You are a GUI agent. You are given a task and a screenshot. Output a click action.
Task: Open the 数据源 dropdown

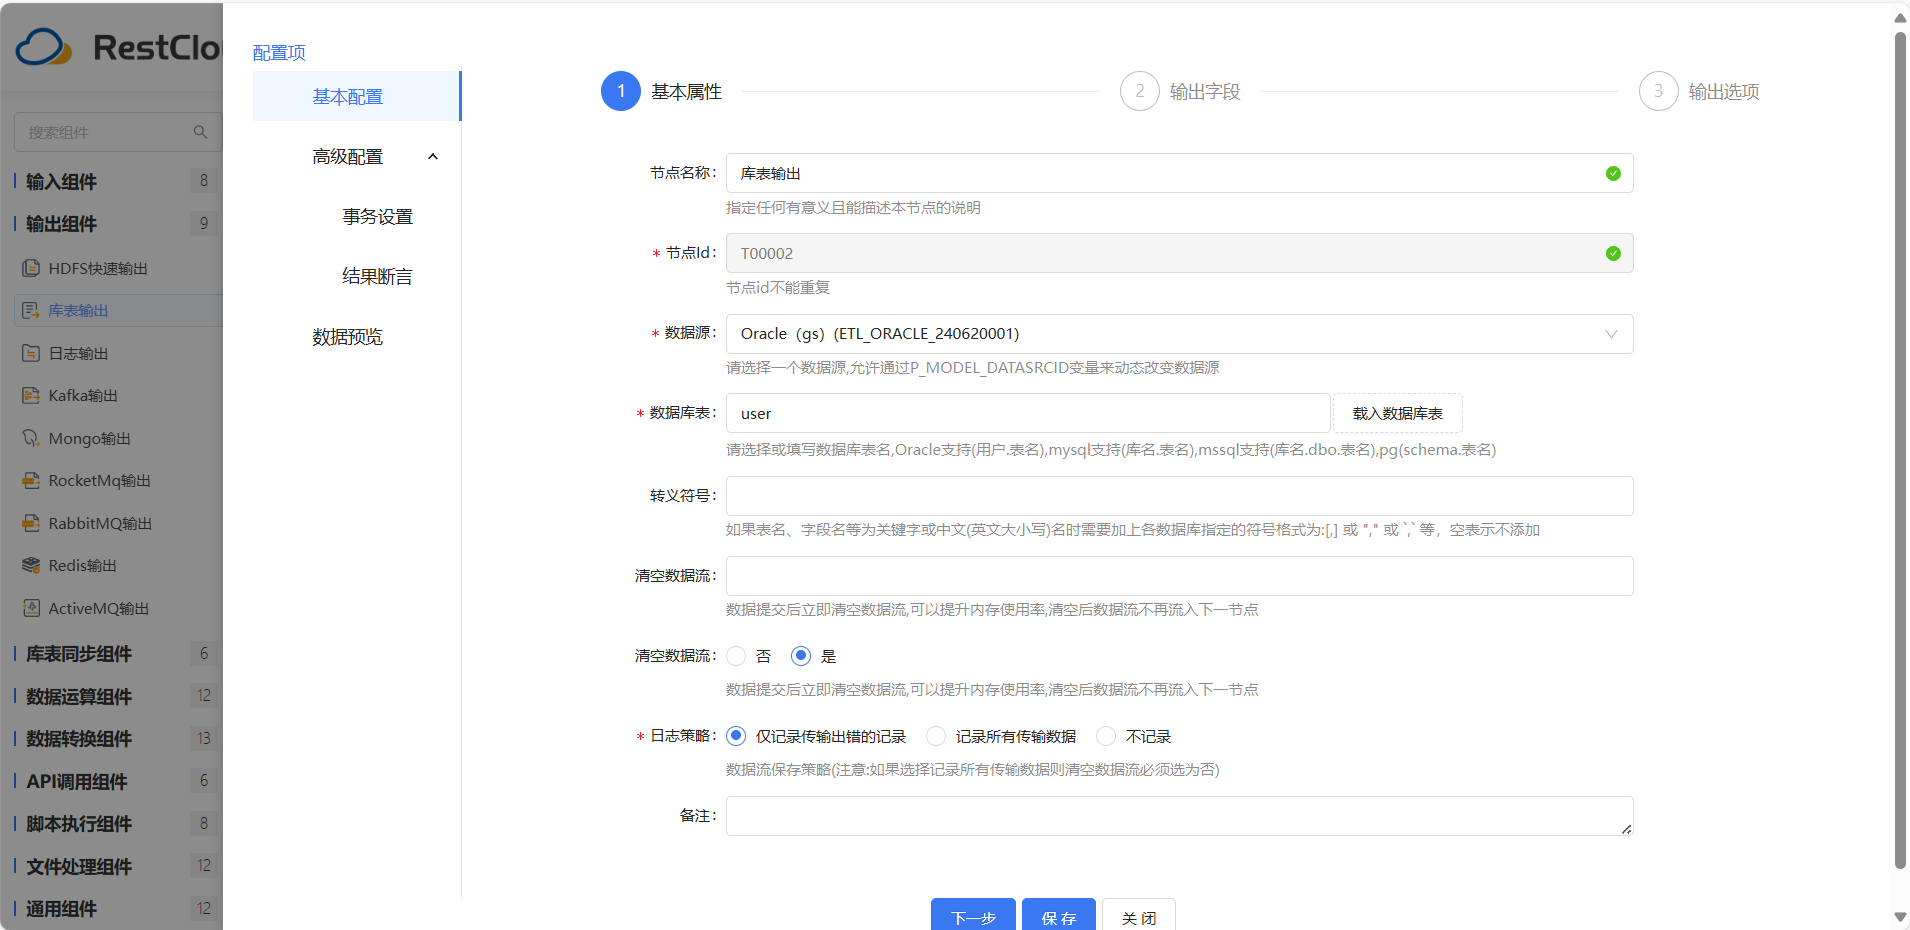point(1180,334)
